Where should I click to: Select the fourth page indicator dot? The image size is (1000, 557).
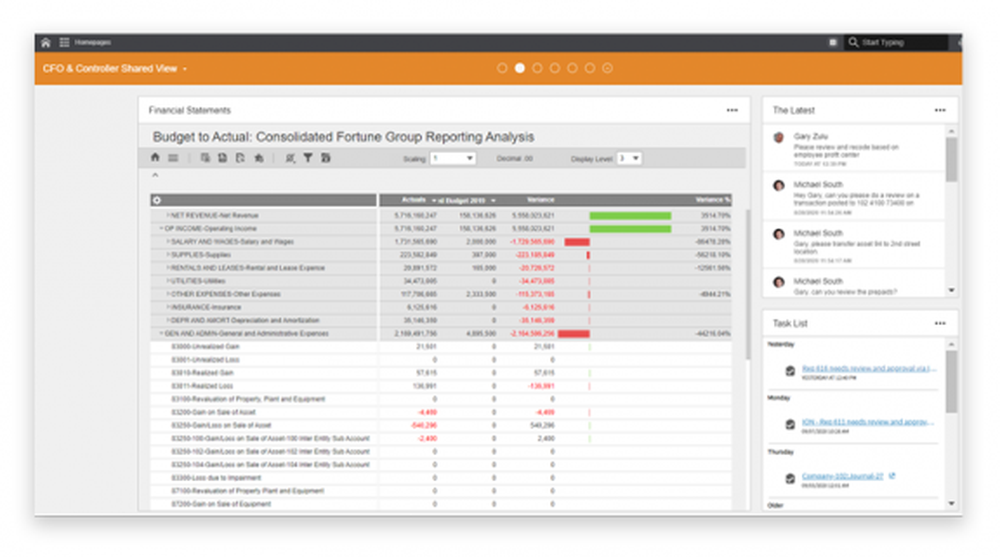(555, 68)
